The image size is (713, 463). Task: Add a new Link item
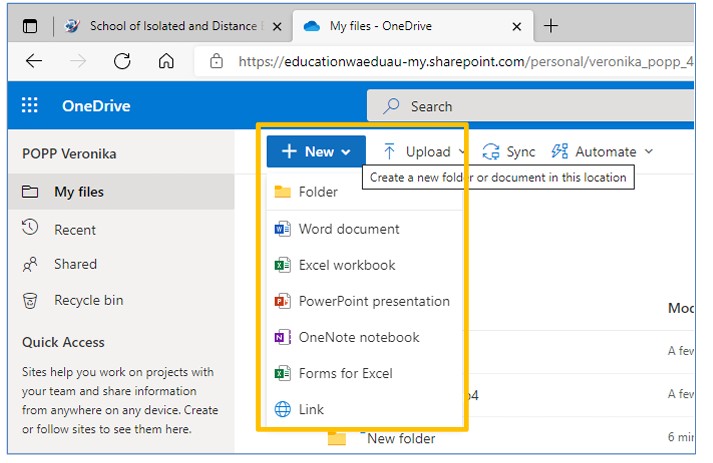(x=311, y=409)
